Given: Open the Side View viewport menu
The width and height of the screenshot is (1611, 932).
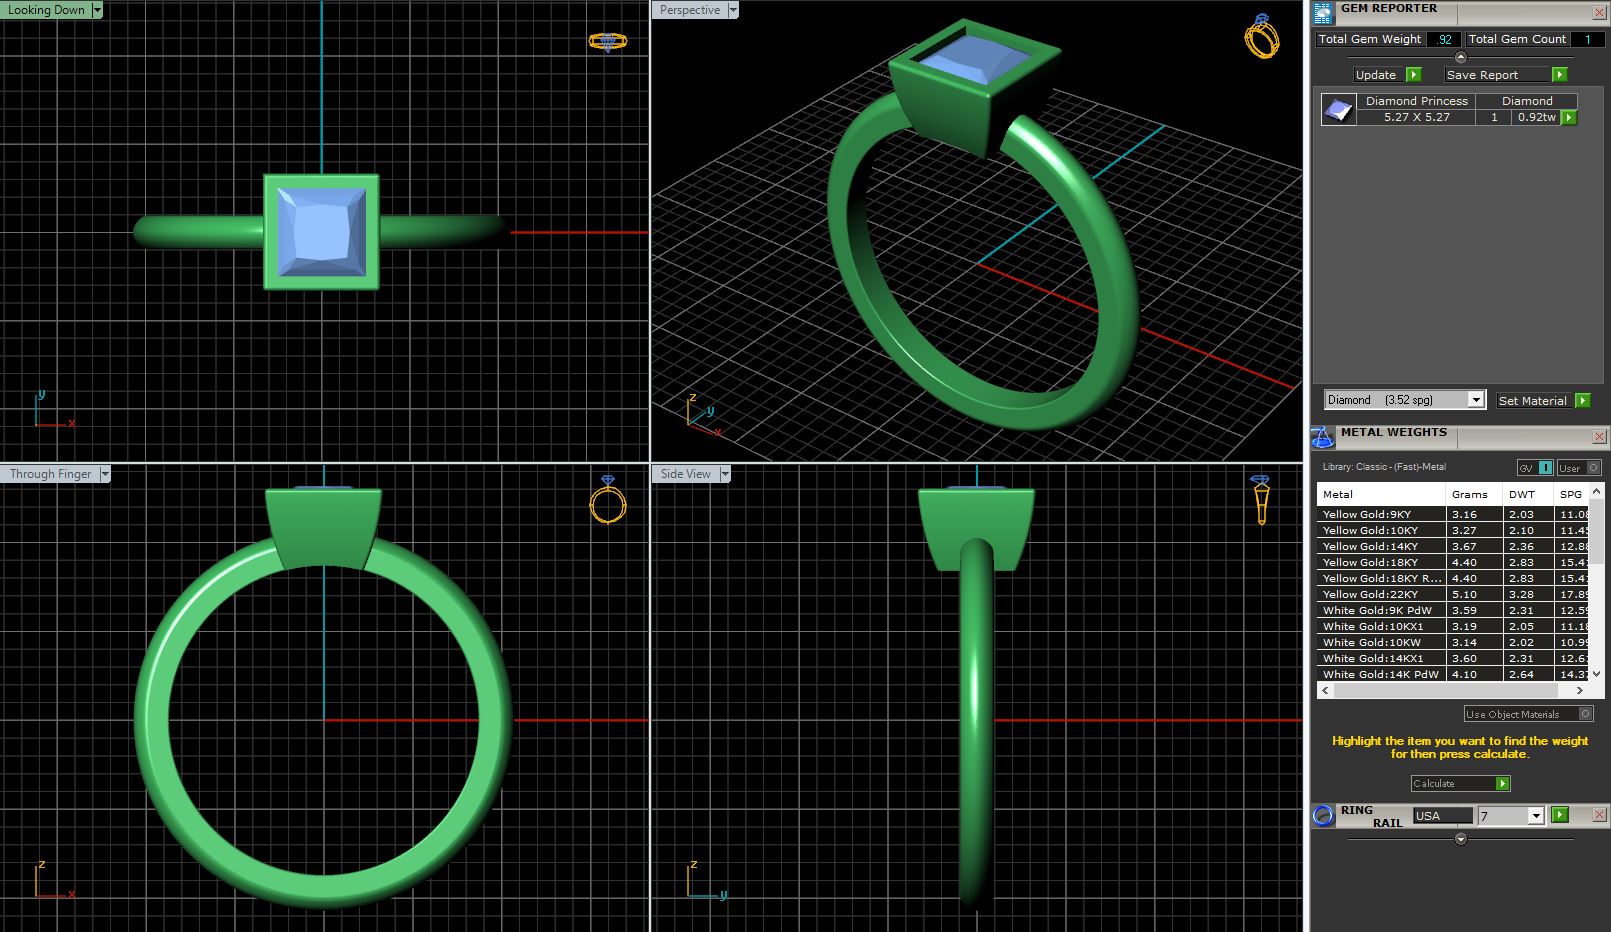Looking at the screenshot, I should [x=725, y=474].
